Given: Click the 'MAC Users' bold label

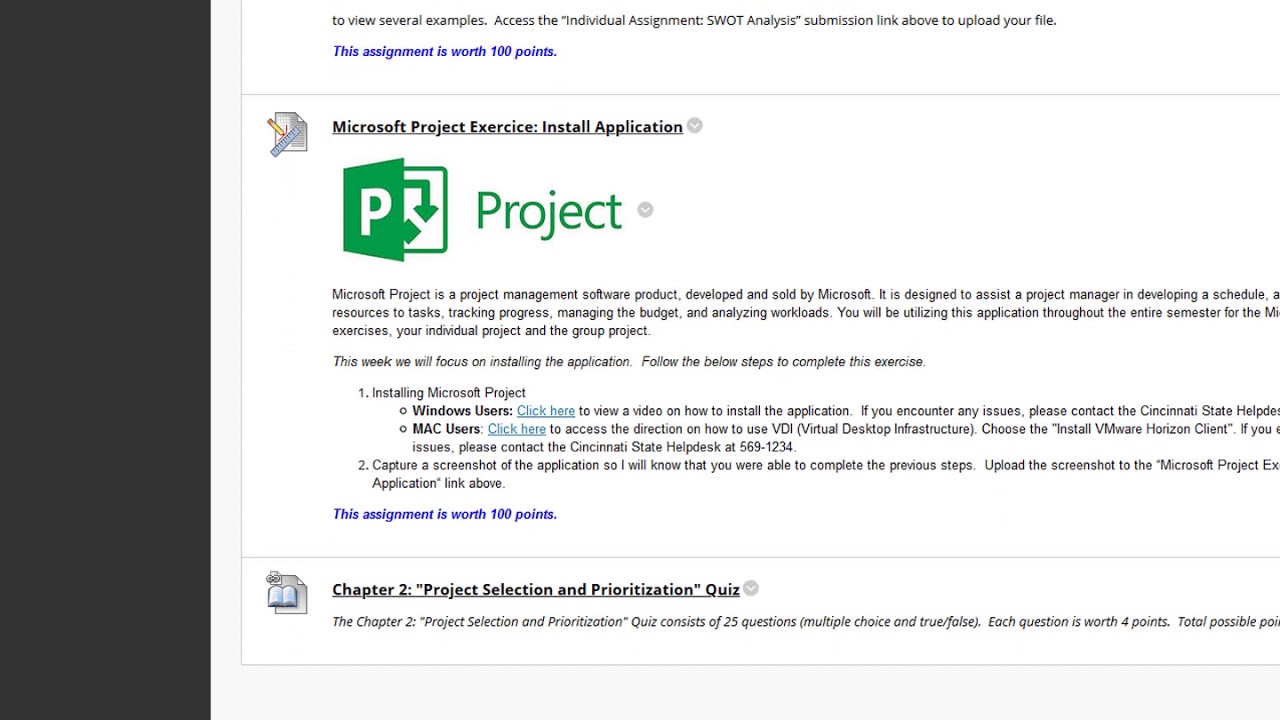Looking at the screenshot, I should pos(446,429).
